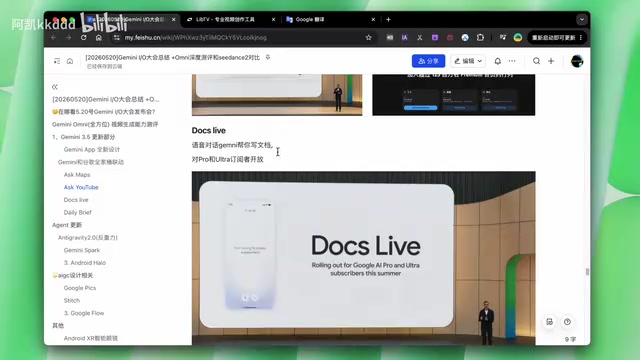Viewport: 640px width, 360px height.
Task: Click the comments panel icon at bottom right
Action: (x=549, y=322)
